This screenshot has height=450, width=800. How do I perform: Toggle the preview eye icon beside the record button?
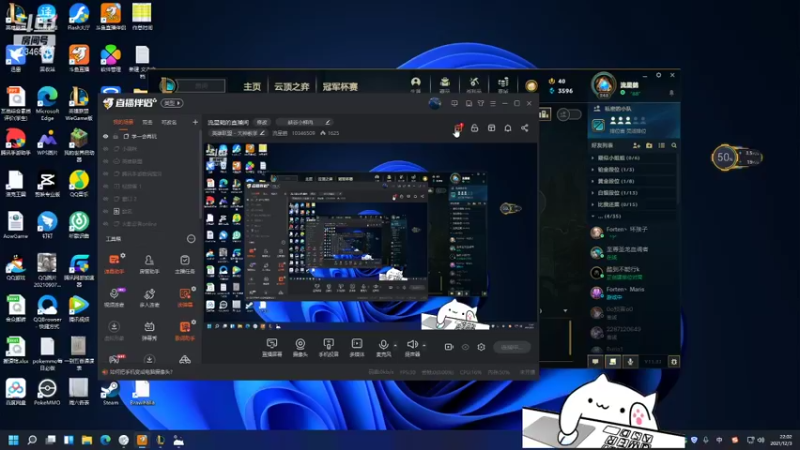[x=465, y=347]
